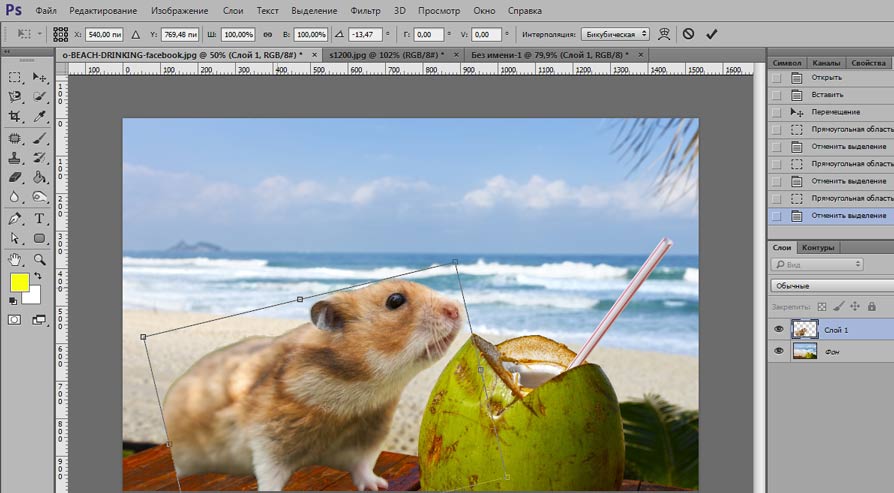Open the Окно menu
This screenshot has height=493, width=894.
coord(484,11)
